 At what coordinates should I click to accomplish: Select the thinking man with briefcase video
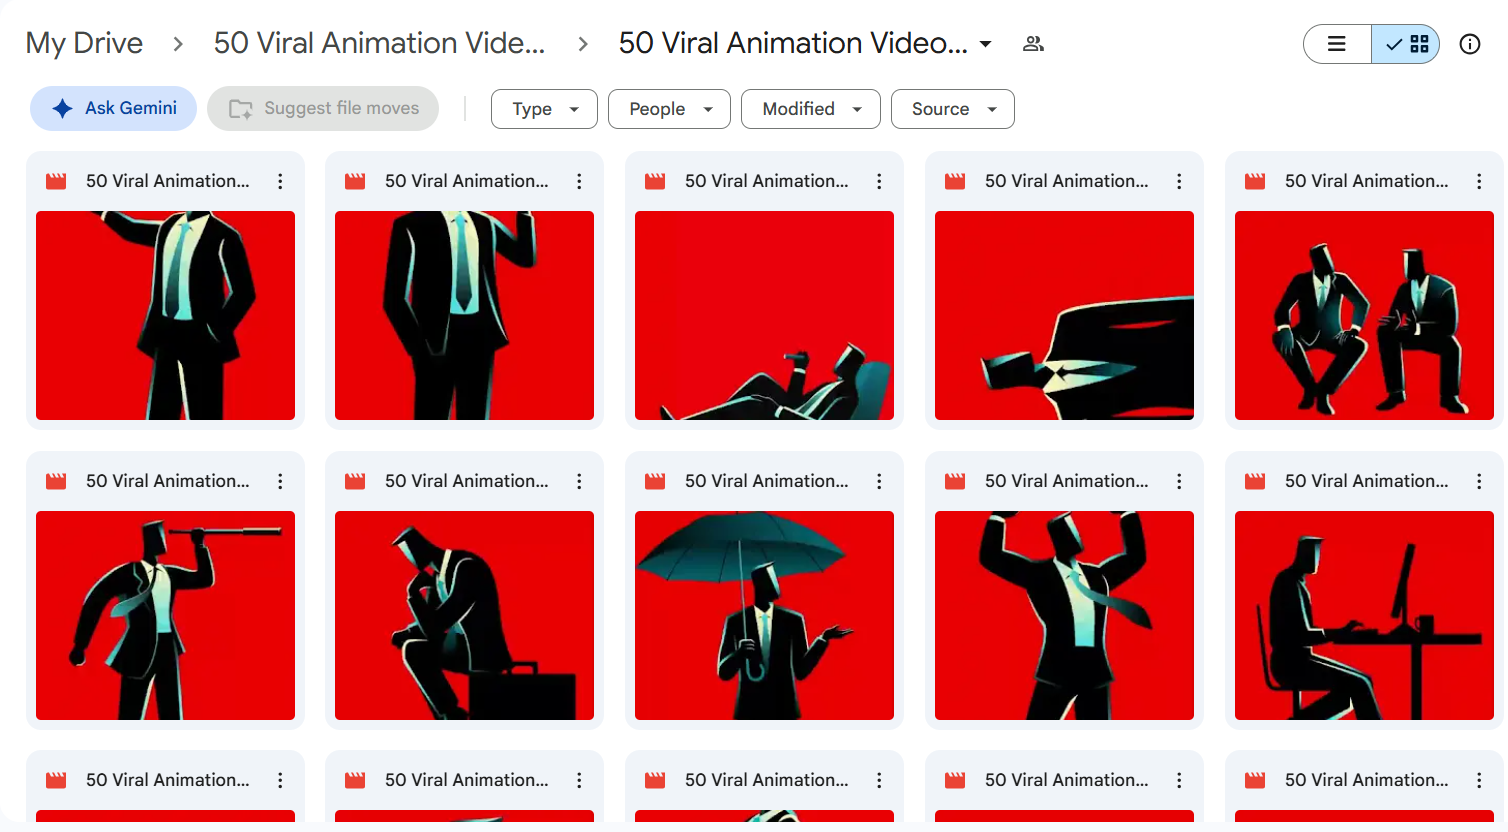(464, 615)
